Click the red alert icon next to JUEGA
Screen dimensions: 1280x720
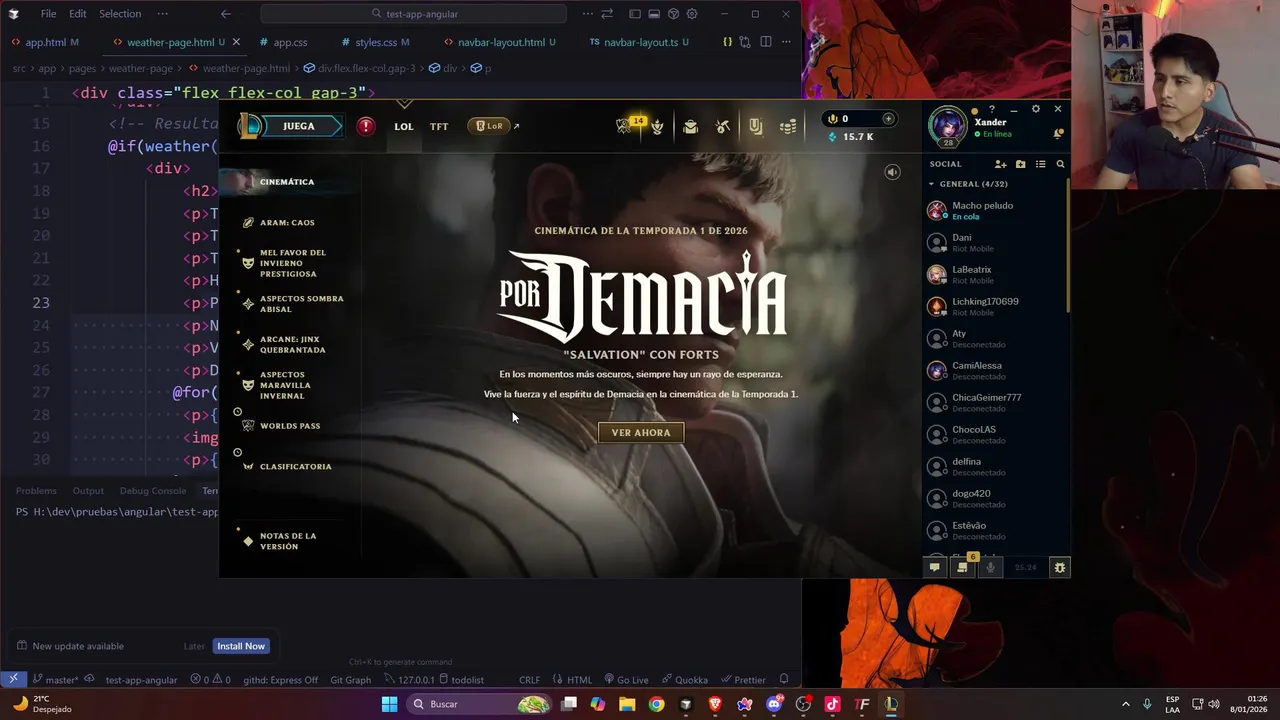[366, 126]
